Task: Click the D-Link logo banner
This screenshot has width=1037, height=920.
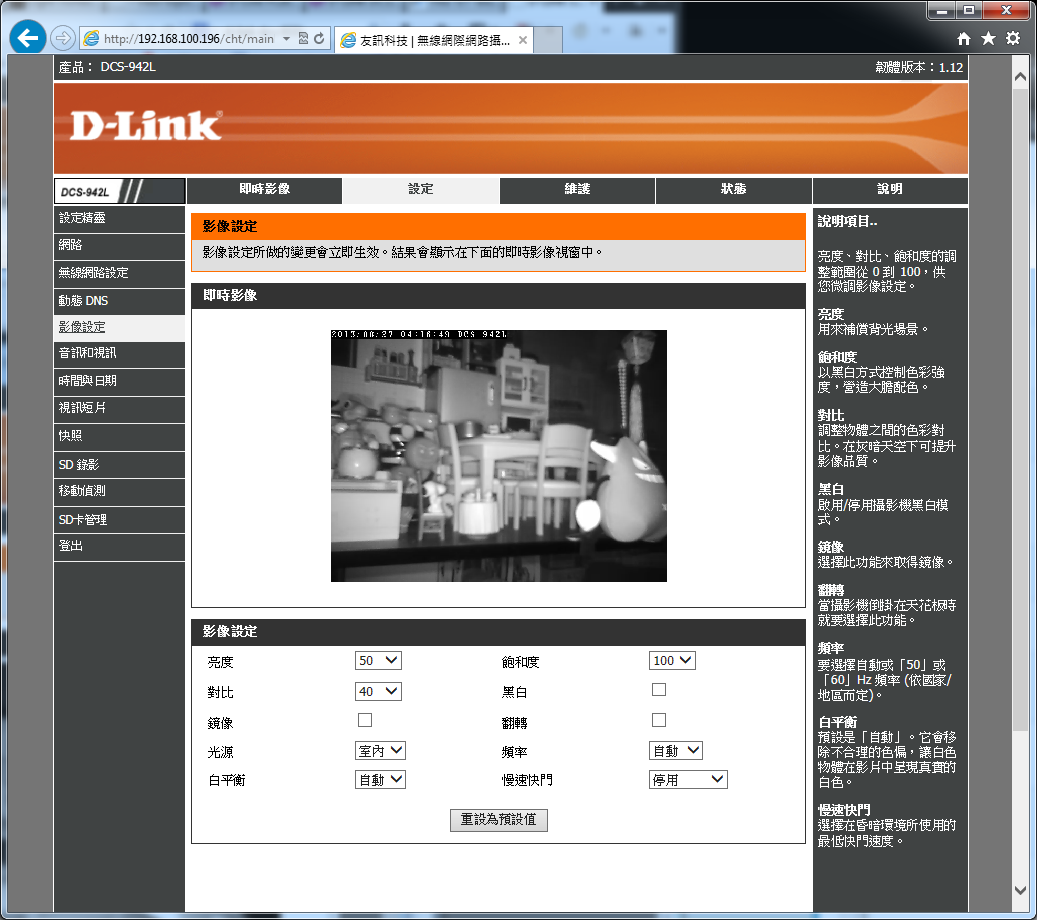Action: click(x=146, y=126)
